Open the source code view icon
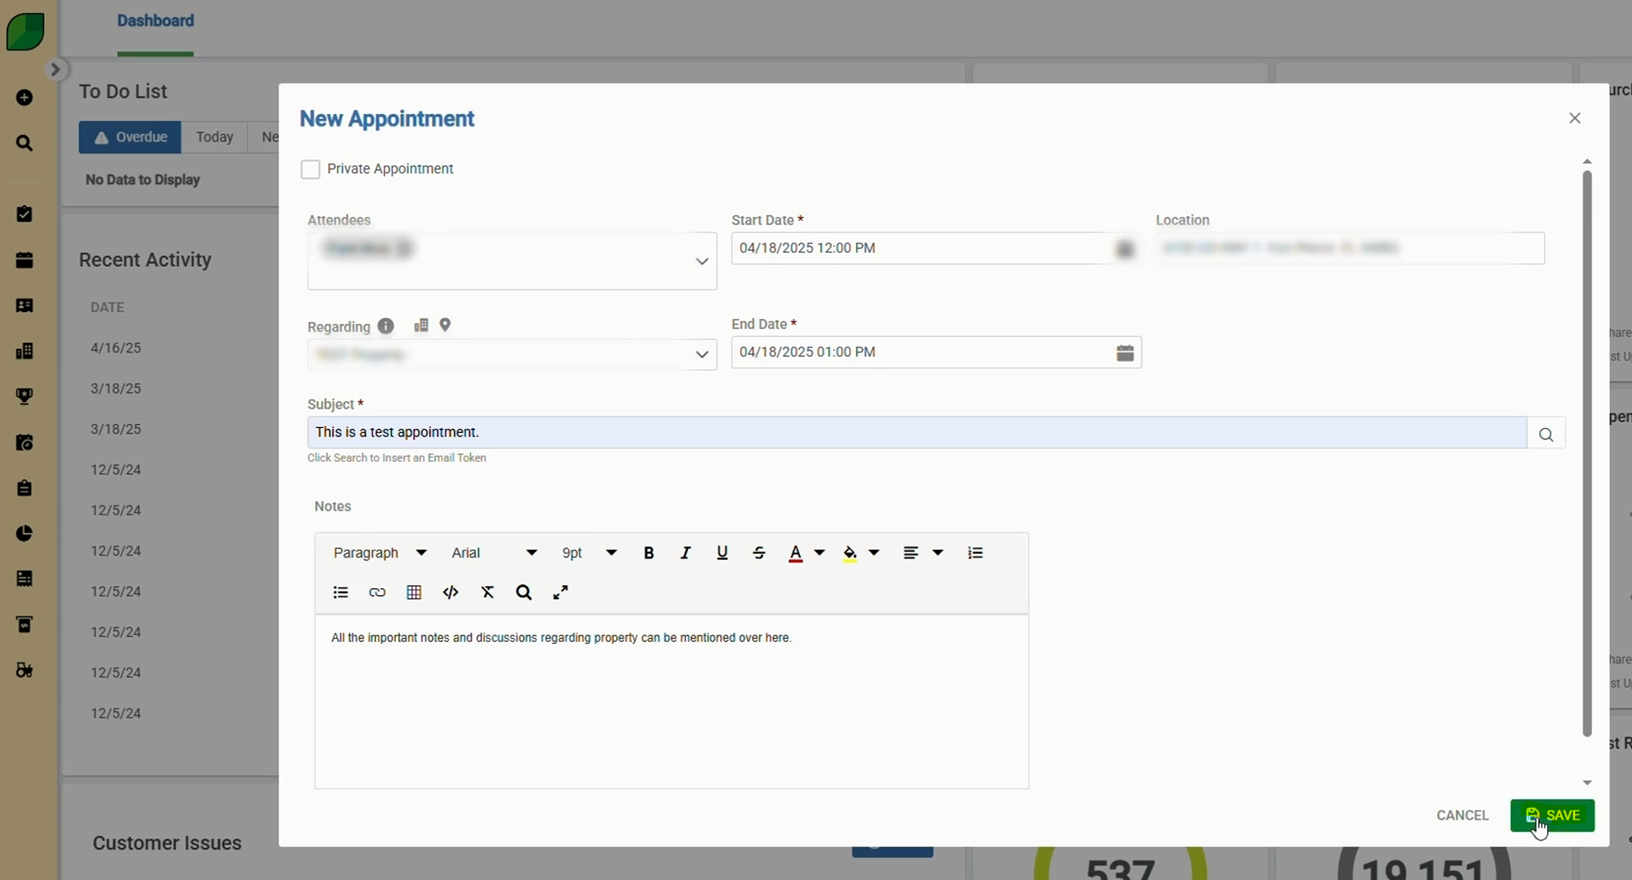1632x880 pixels. point(451,593)
